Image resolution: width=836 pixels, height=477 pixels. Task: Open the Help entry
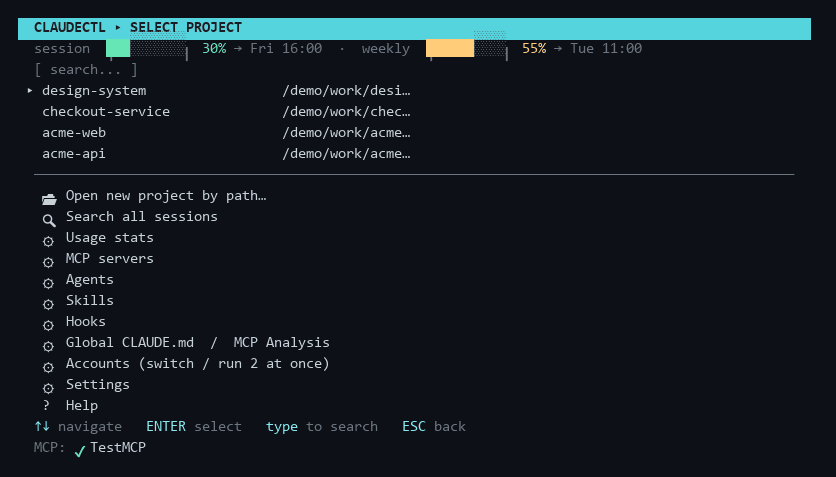82,406
